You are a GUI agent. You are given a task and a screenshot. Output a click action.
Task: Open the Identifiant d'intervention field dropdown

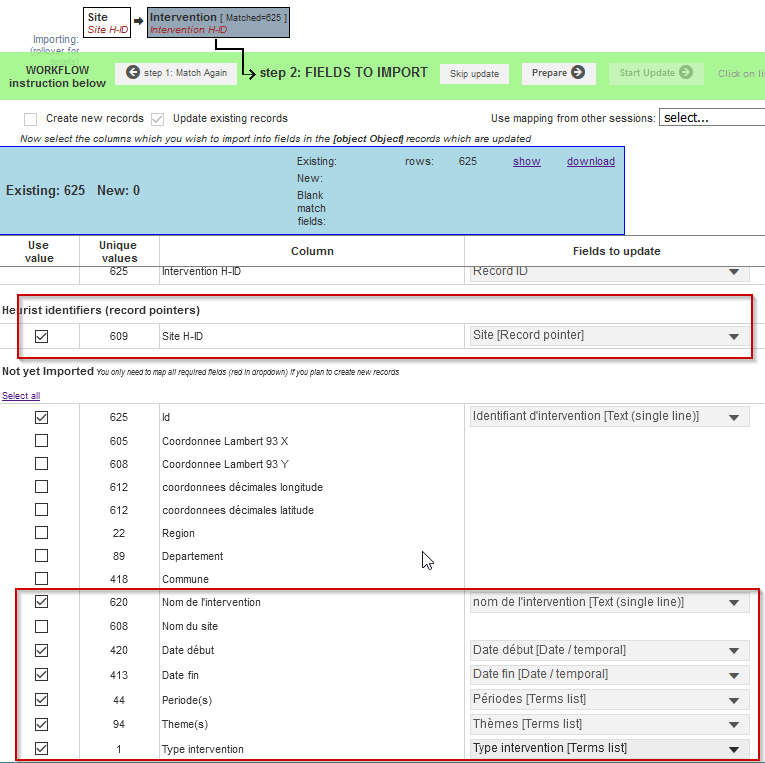pyautogui.click(x=609, y=417)
